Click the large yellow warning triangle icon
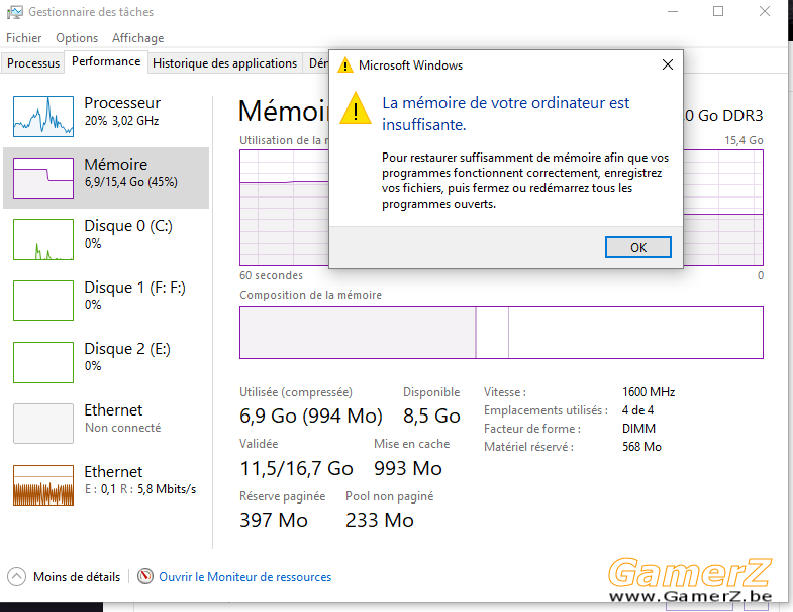The height and width of the screenshot is (612, 793). click(x=356, y=108)
